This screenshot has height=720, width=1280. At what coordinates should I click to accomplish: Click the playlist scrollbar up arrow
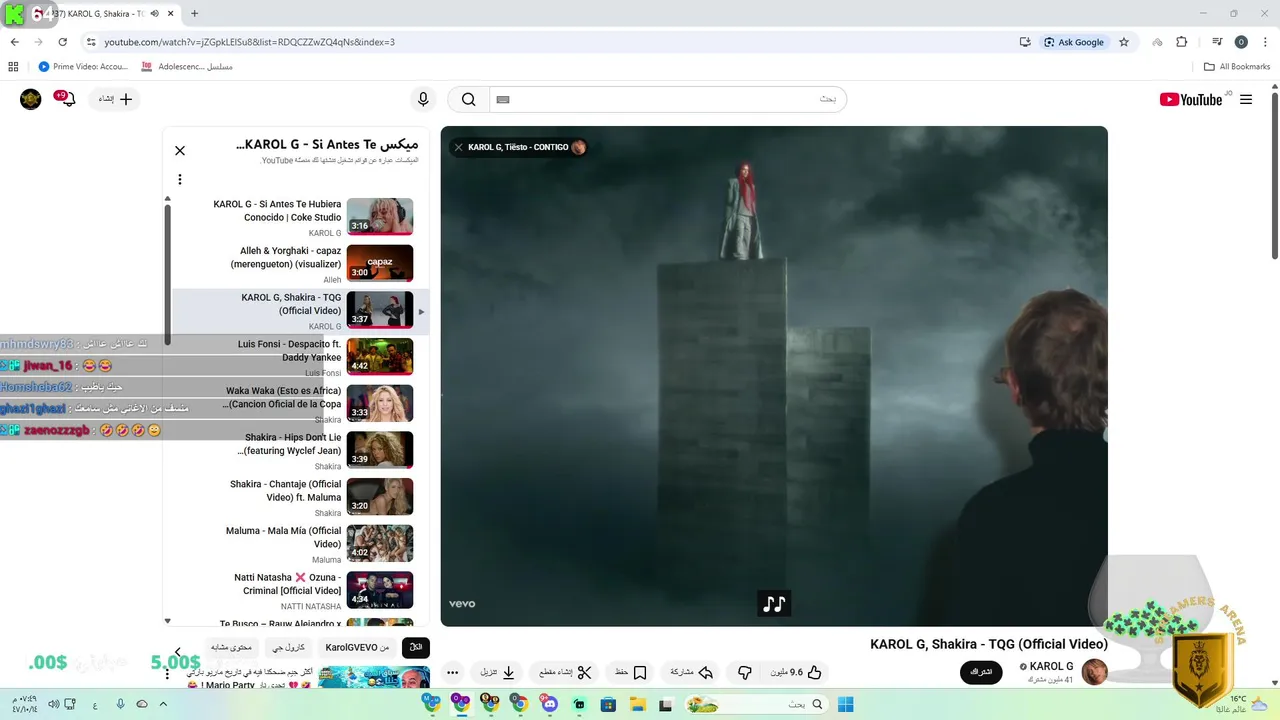pos(167,199)
